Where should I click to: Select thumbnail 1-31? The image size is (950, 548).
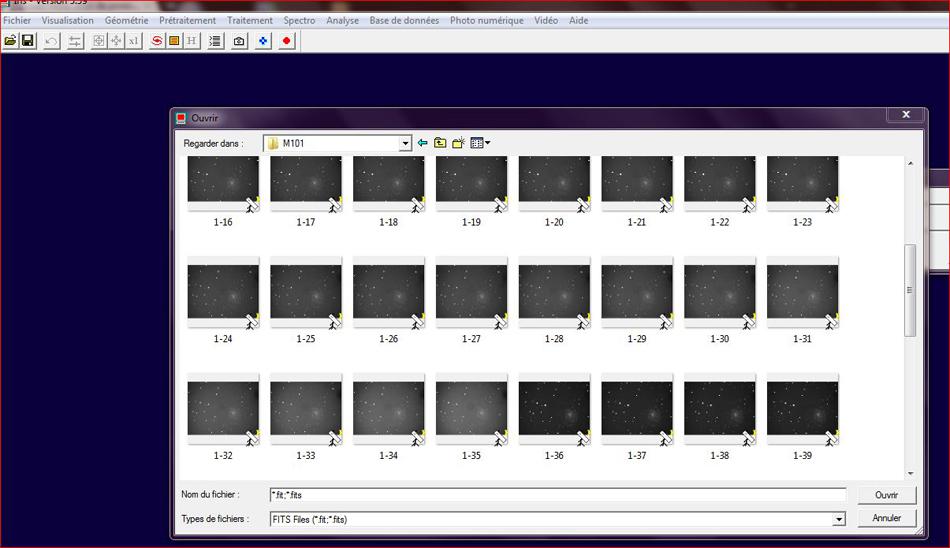803,292
